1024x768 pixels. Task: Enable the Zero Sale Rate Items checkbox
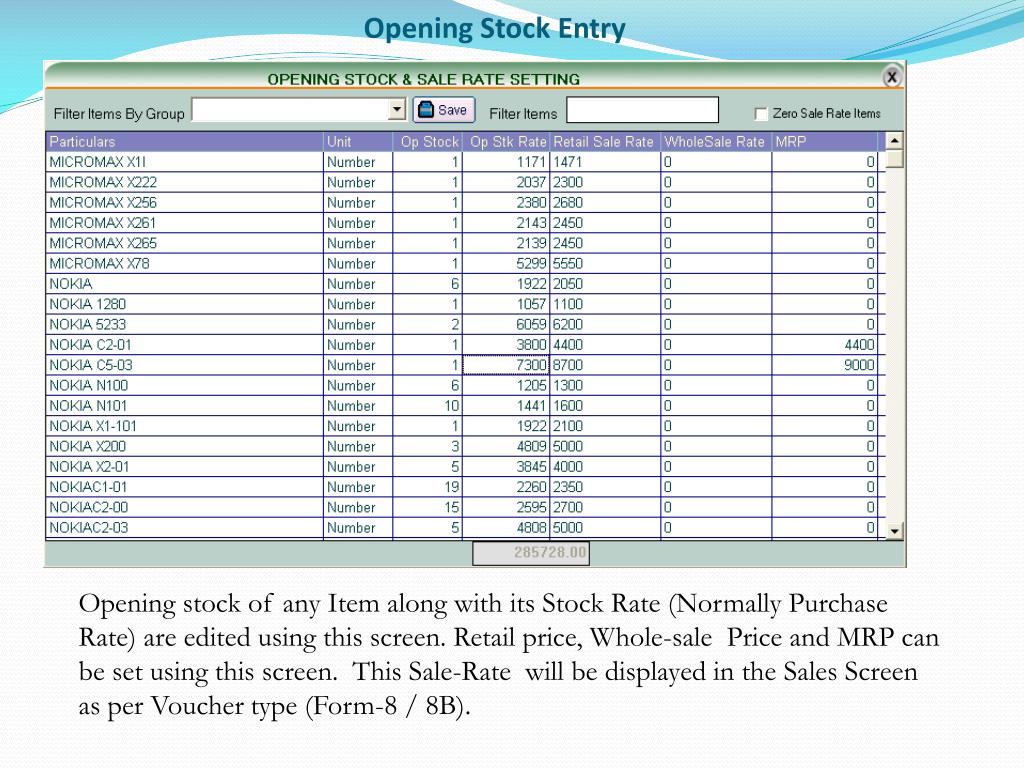point(760,114)
